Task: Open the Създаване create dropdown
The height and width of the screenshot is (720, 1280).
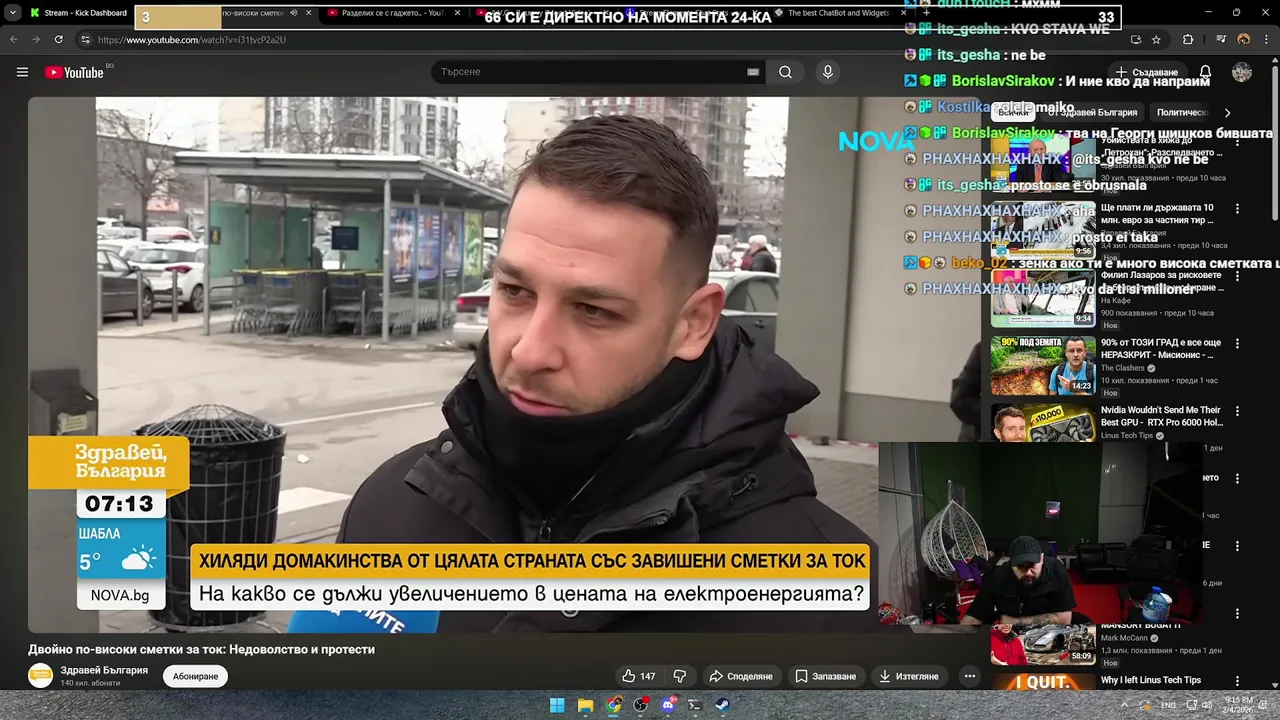Action: click(x=1147, y=72)
